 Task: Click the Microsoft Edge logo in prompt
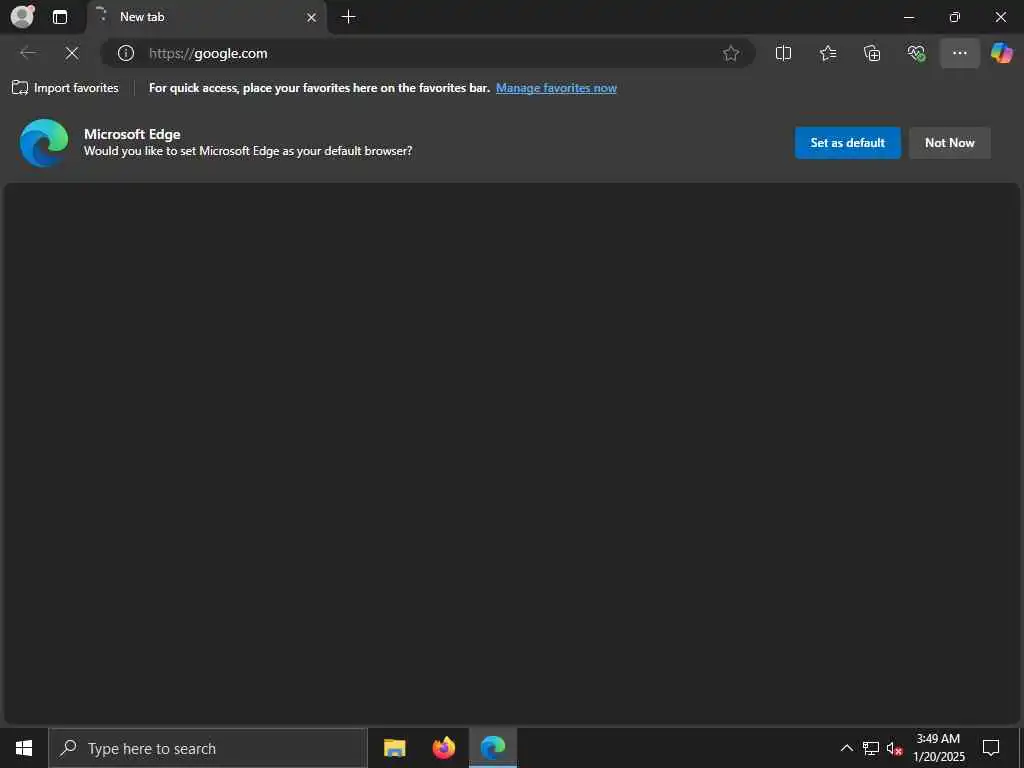(44, 142)
